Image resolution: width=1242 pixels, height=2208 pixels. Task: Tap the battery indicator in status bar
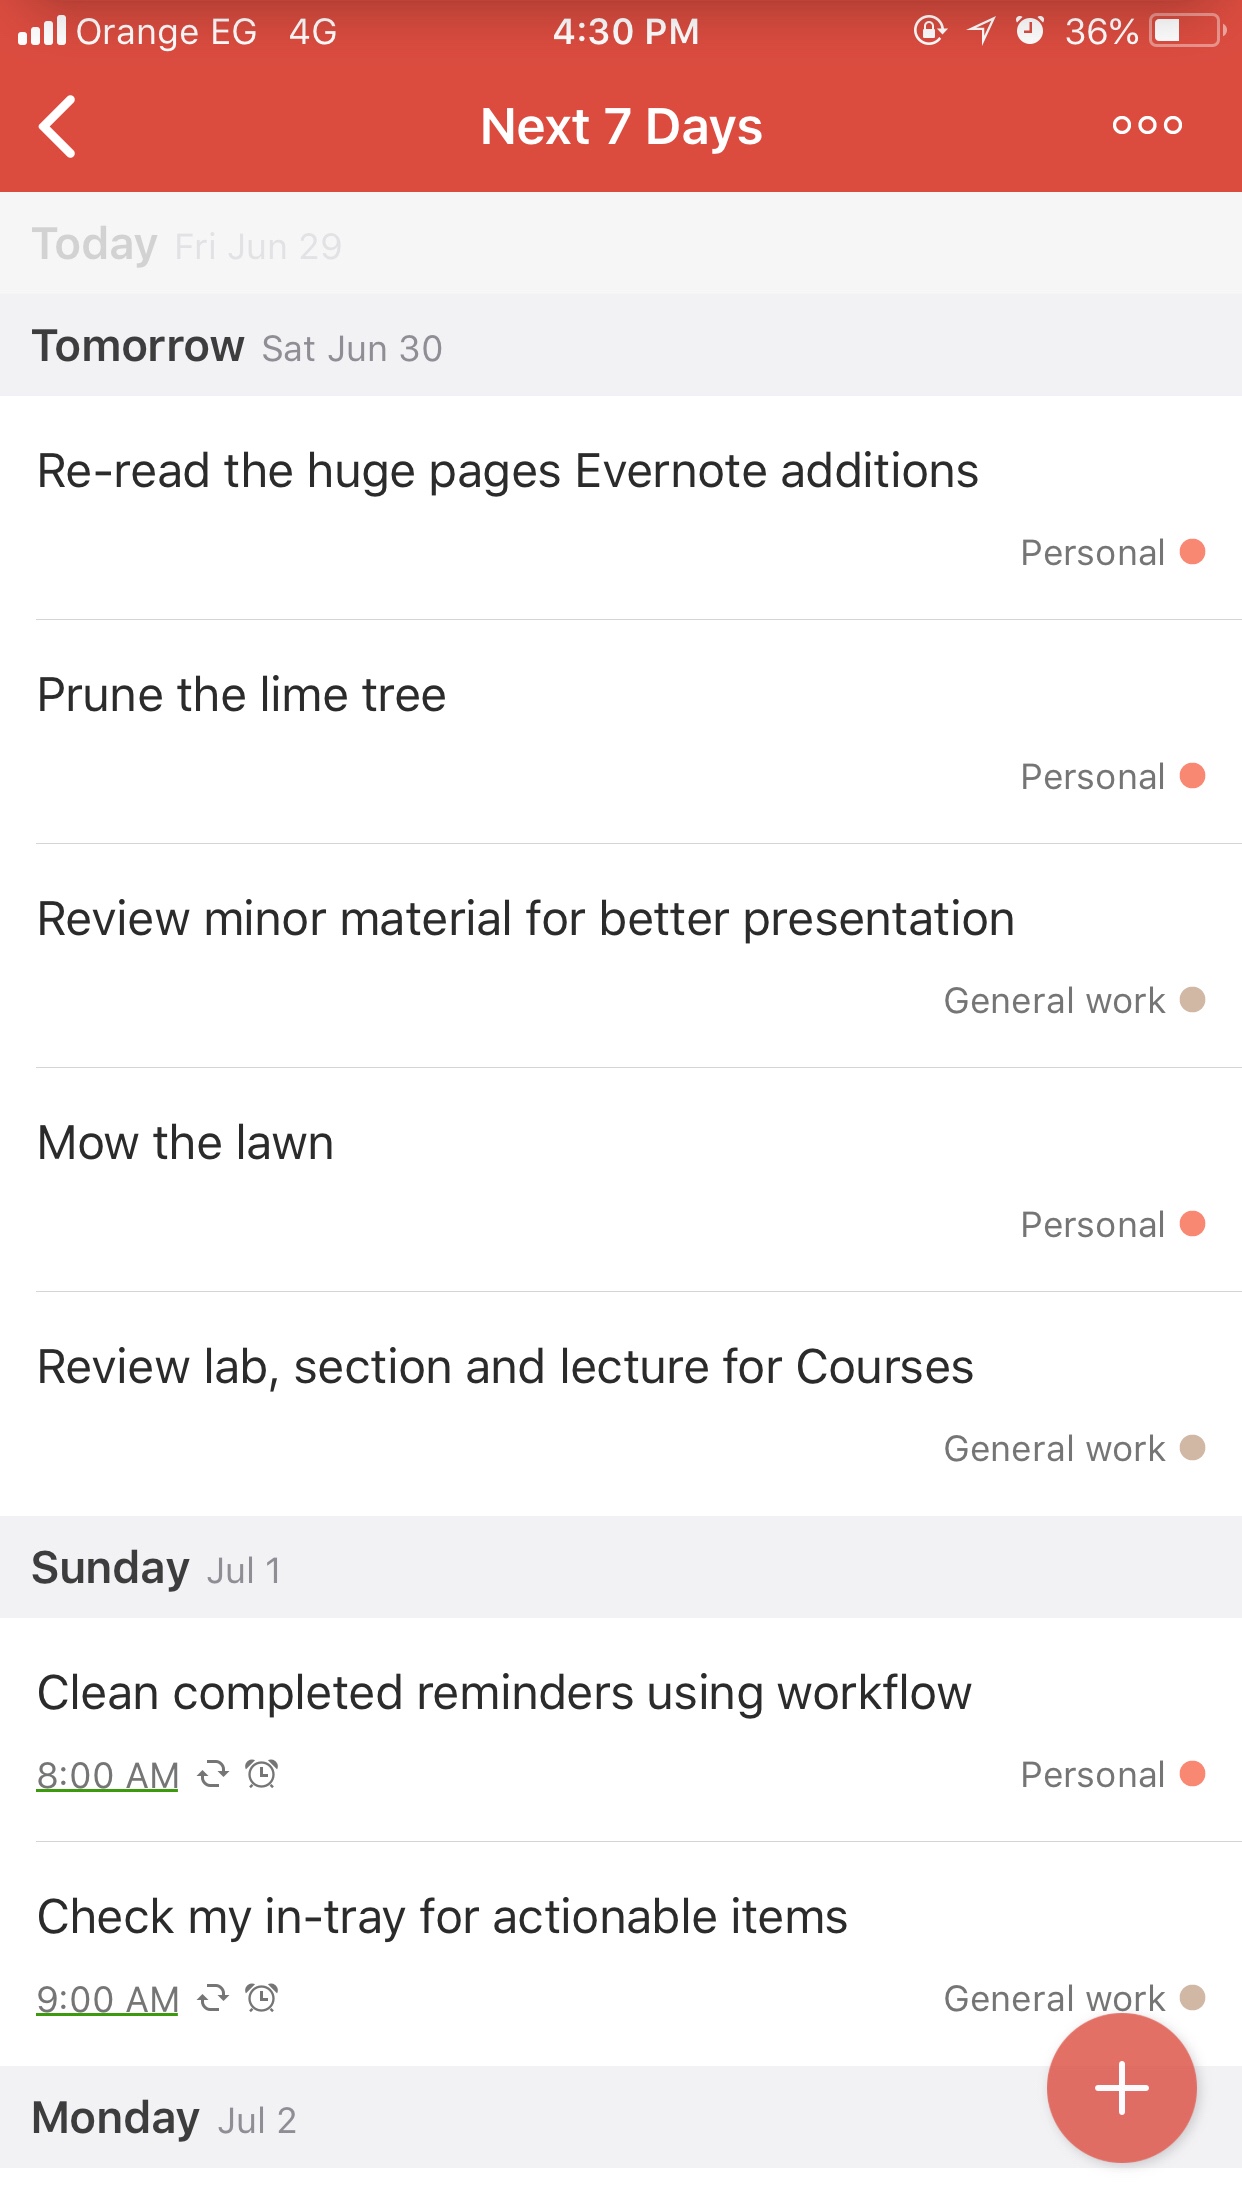(1187, 32)
